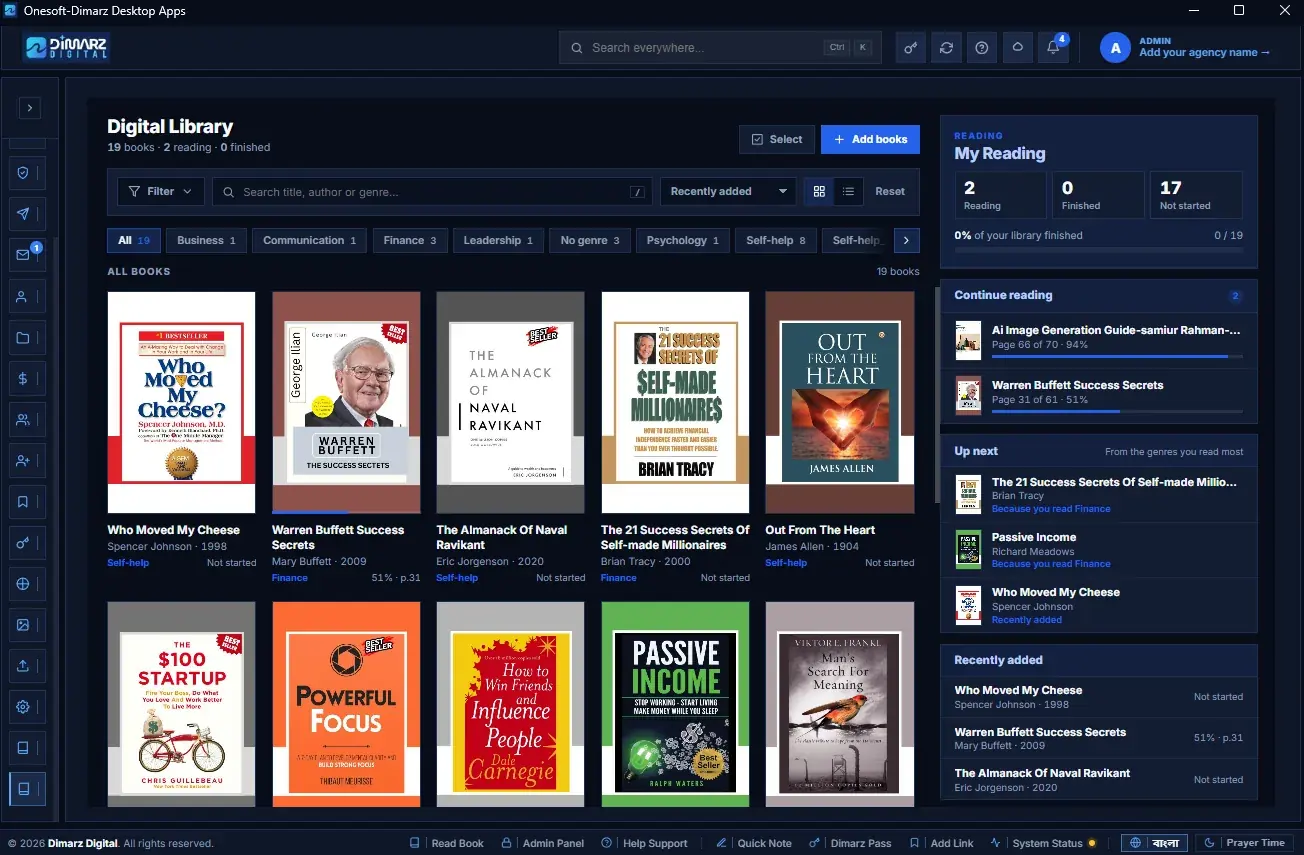Screen dimensions: 1304x855
Task: Expand the left sidebar with chevron button
Action: (x=30, y=107)
